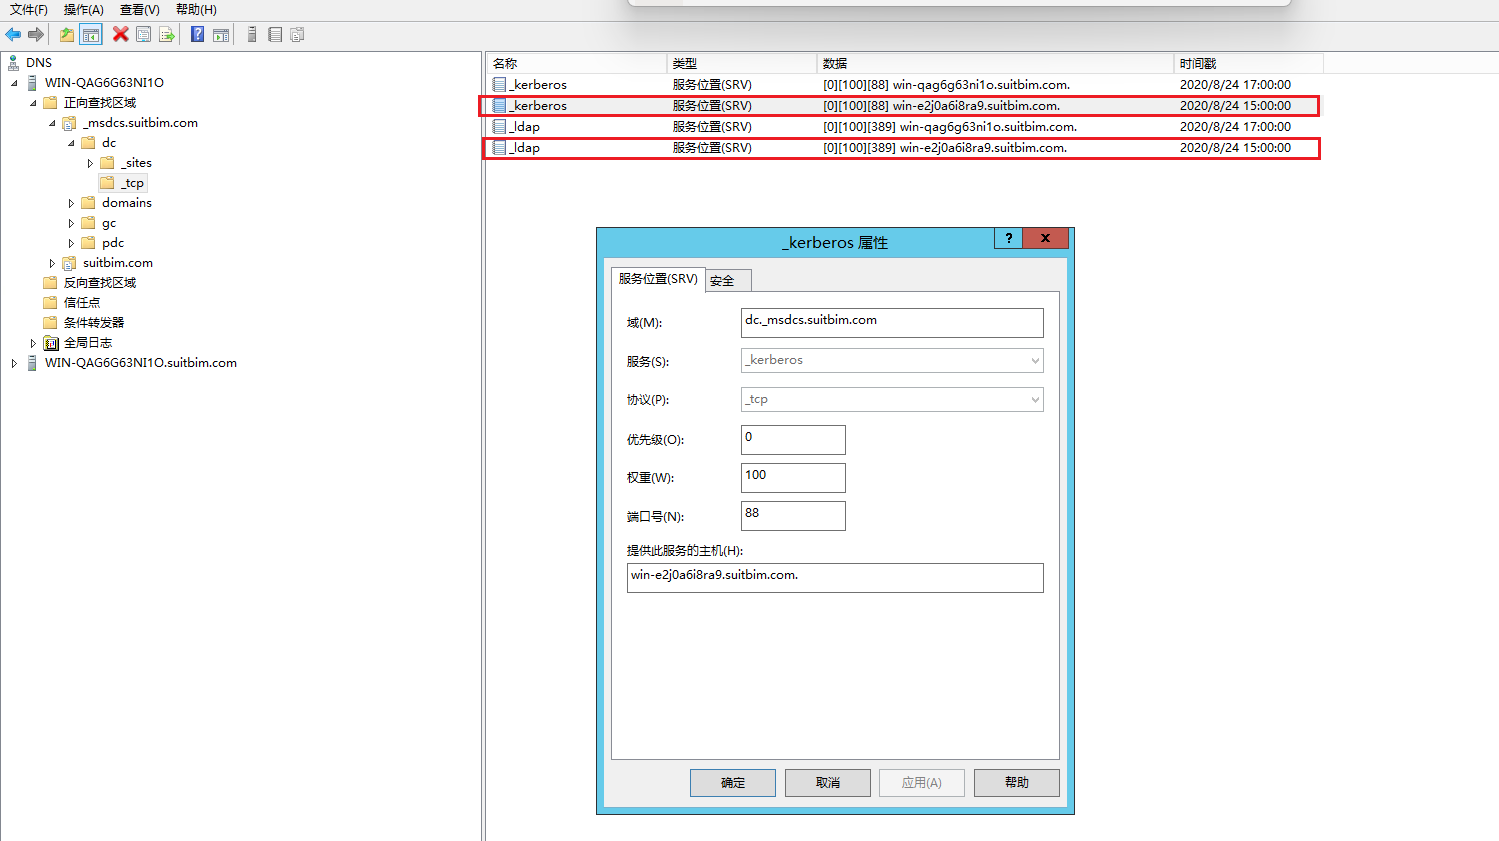Expand the _sites folder node
The image size is (1499, 841).
(x=90, y=163)
